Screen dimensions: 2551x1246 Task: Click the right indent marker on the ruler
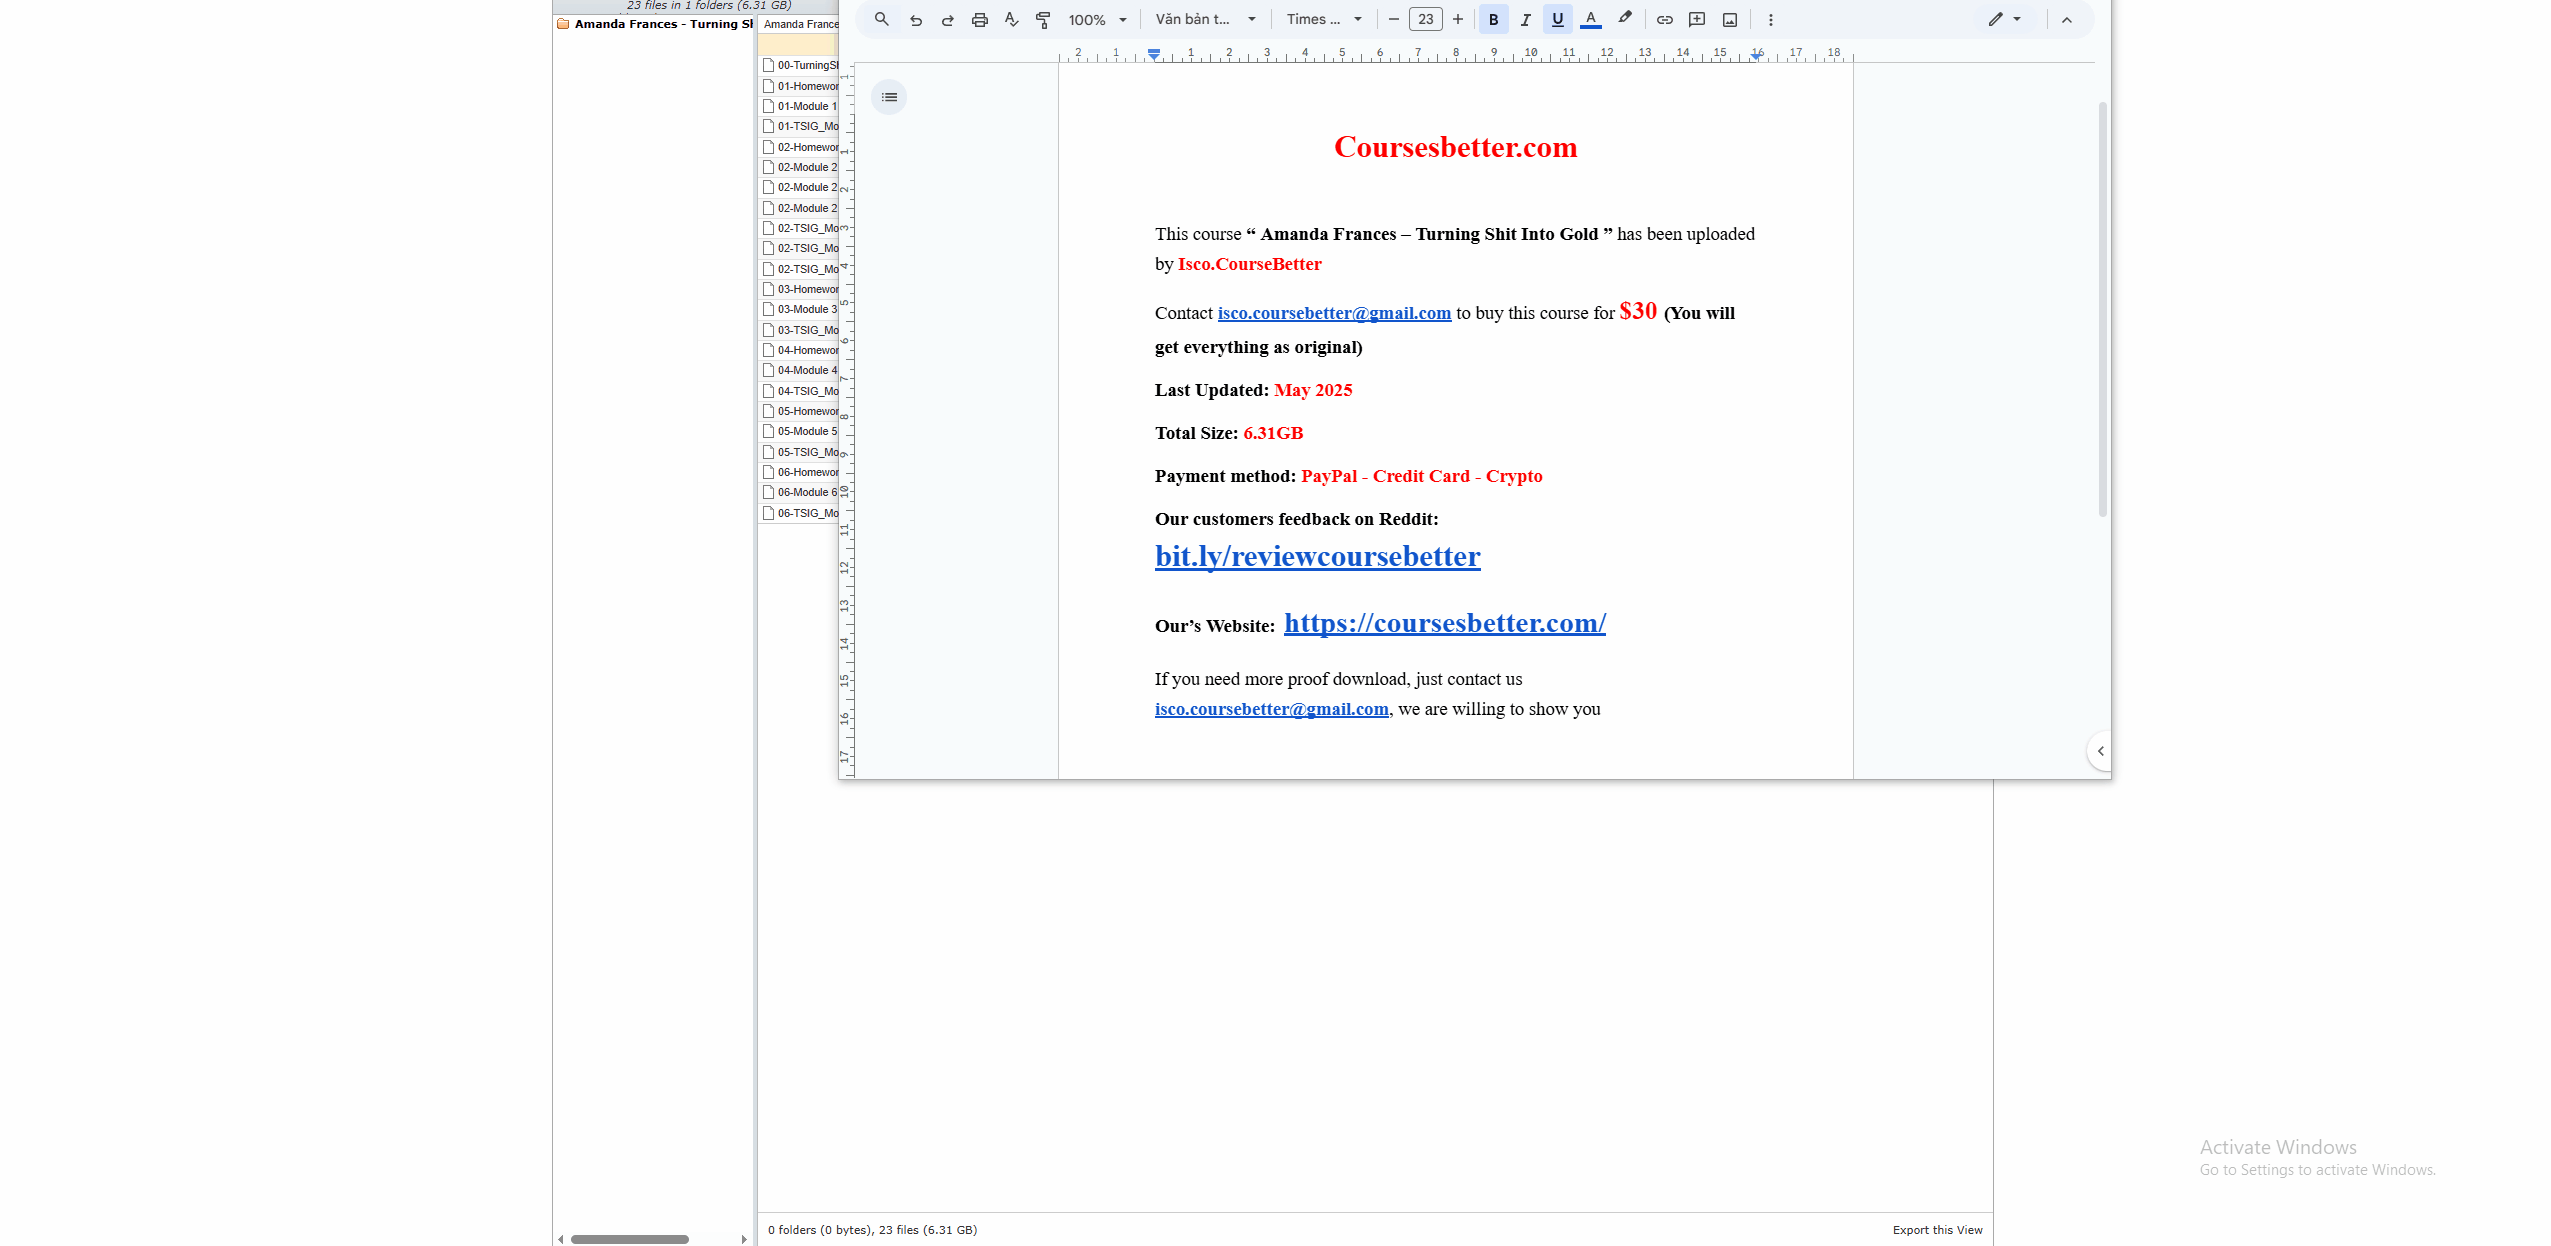point(1756,56)
